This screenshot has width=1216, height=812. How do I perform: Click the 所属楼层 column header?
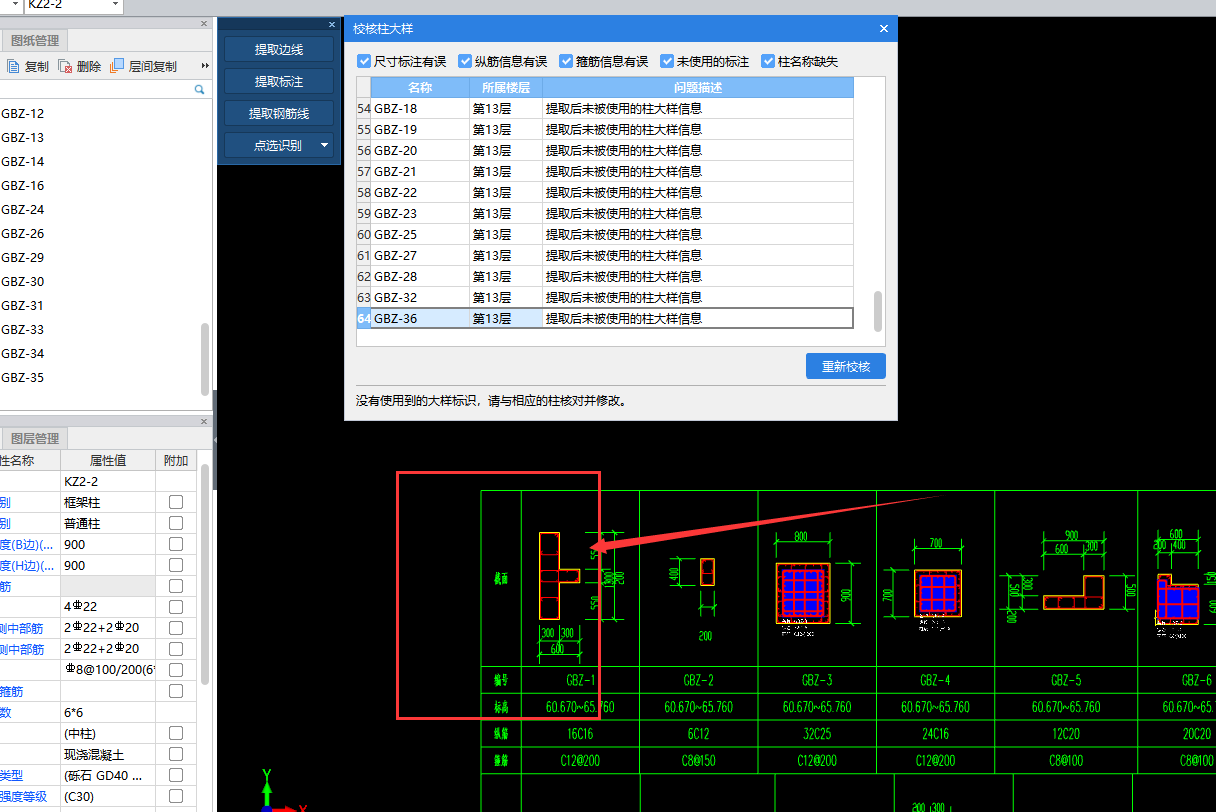[x=506, y=88]
